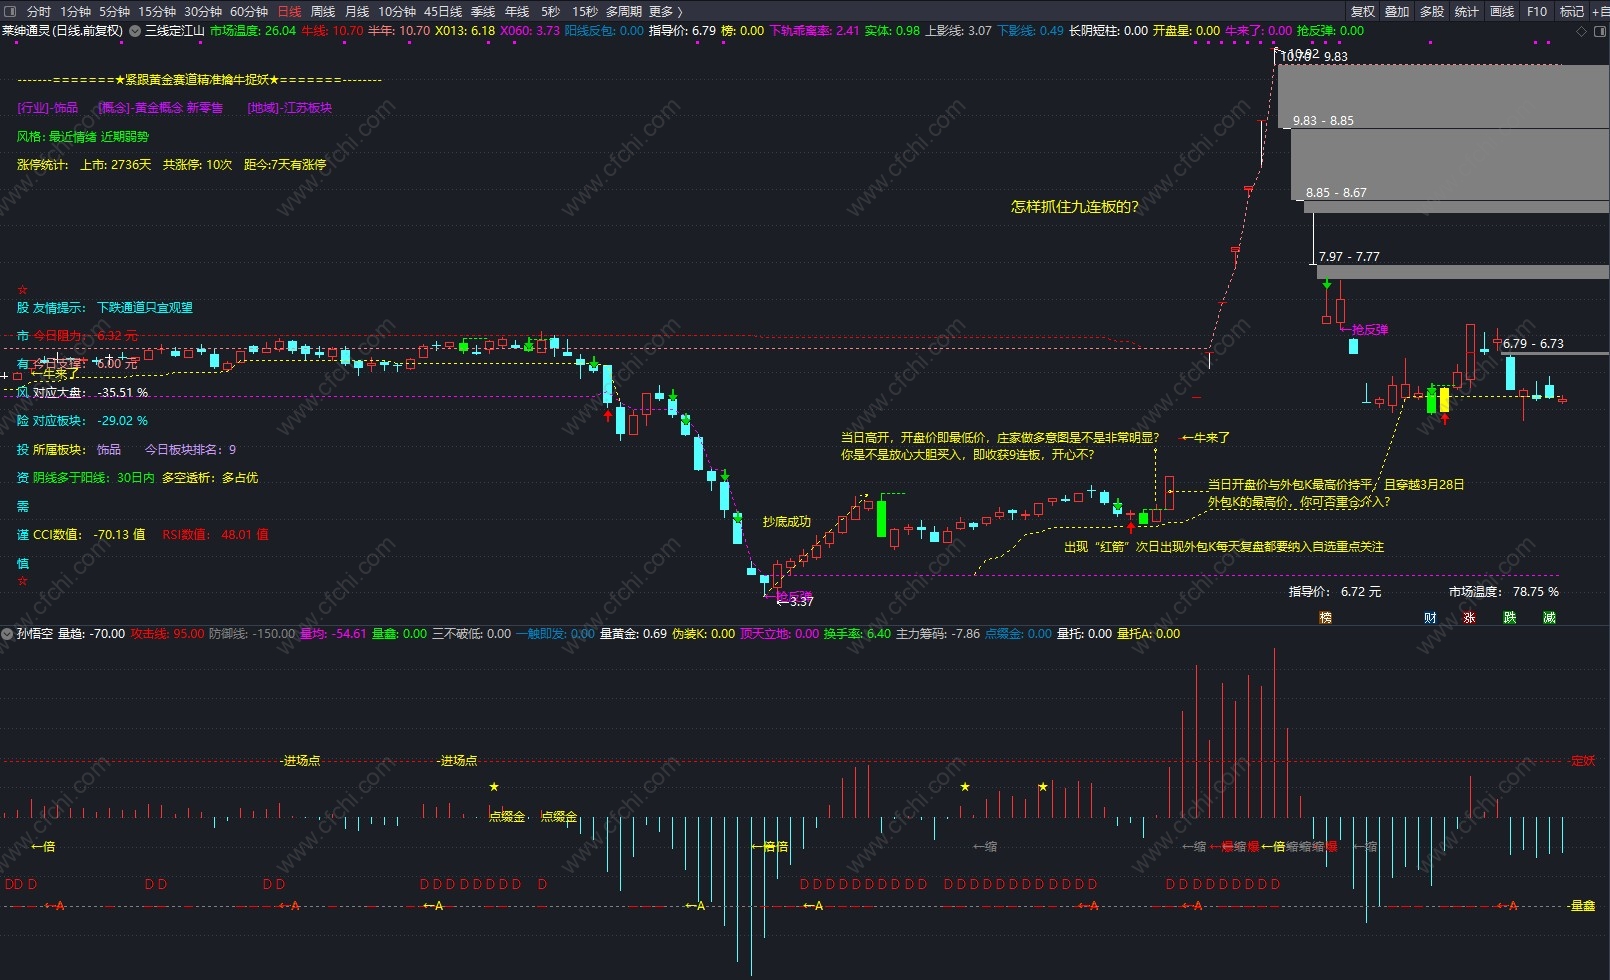Click the 统计 statistics button
The image size is (1610, 980).
tap(1467, 11)
